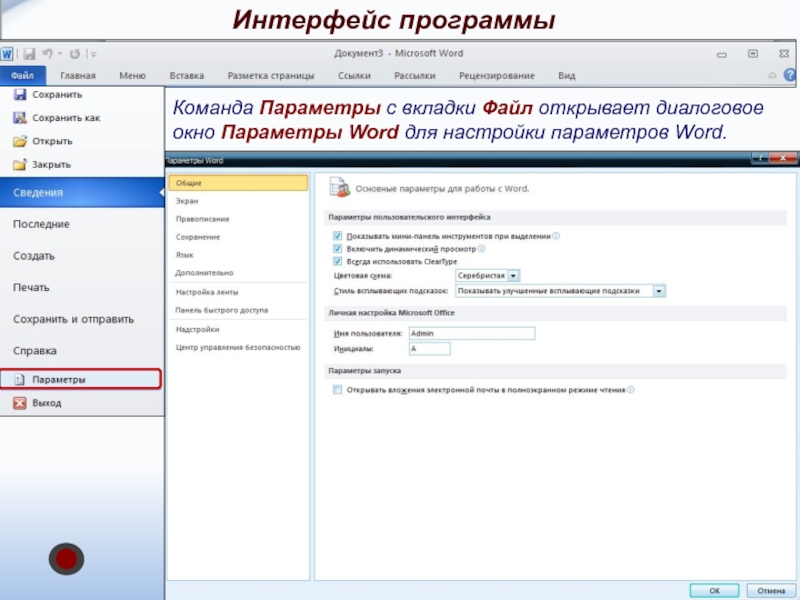Select Правописание in options sidebar
This screenshot has height=600, width=800.
[x=202, y=218]
